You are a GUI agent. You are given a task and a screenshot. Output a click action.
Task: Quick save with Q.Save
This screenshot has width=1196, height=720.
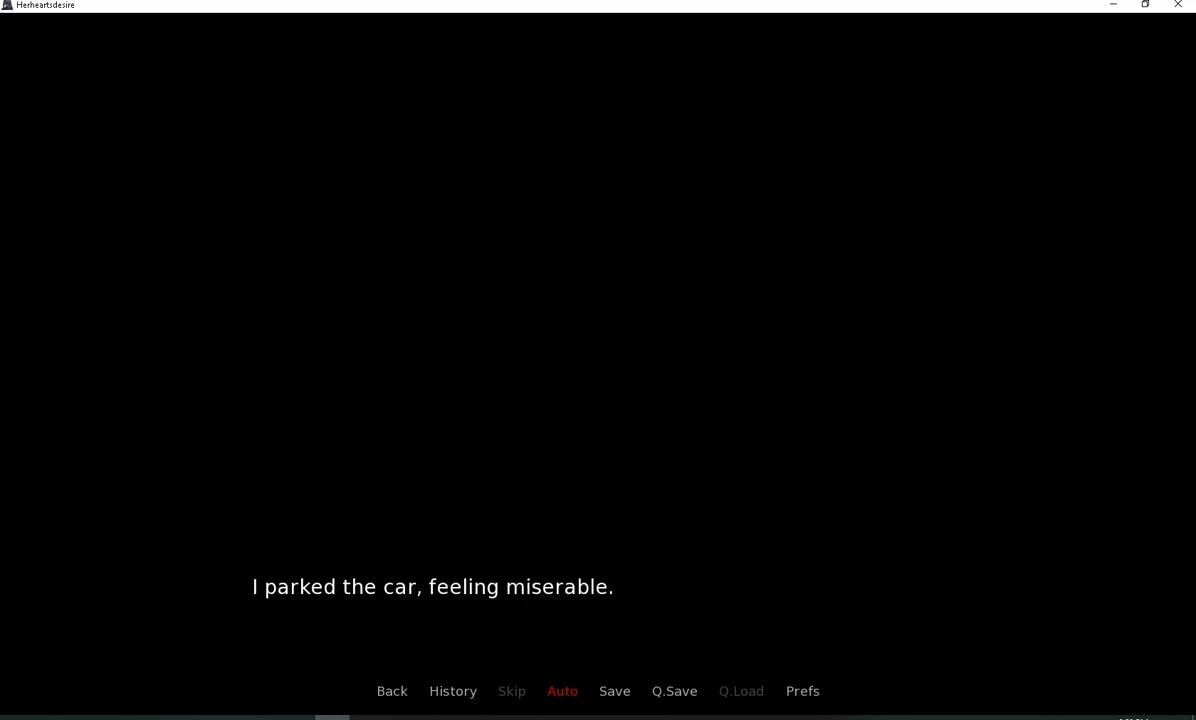[x=674, y=691]
